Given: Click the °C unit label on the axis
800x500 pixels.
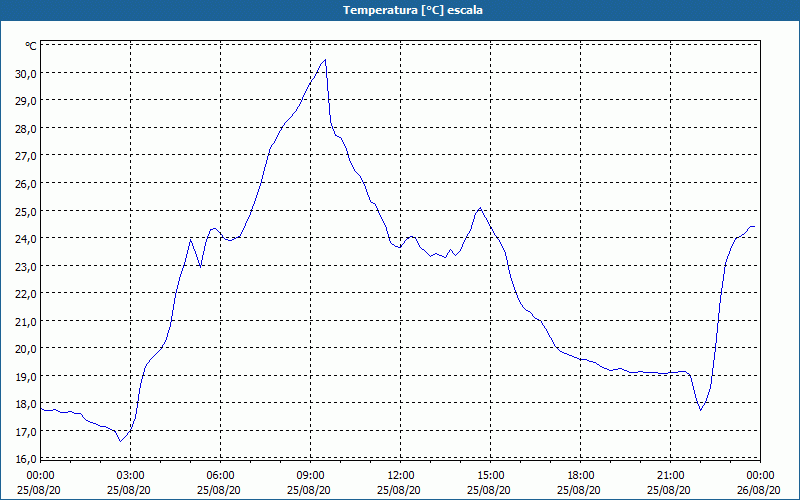Looking at the screenshot, I should point(31,46).
